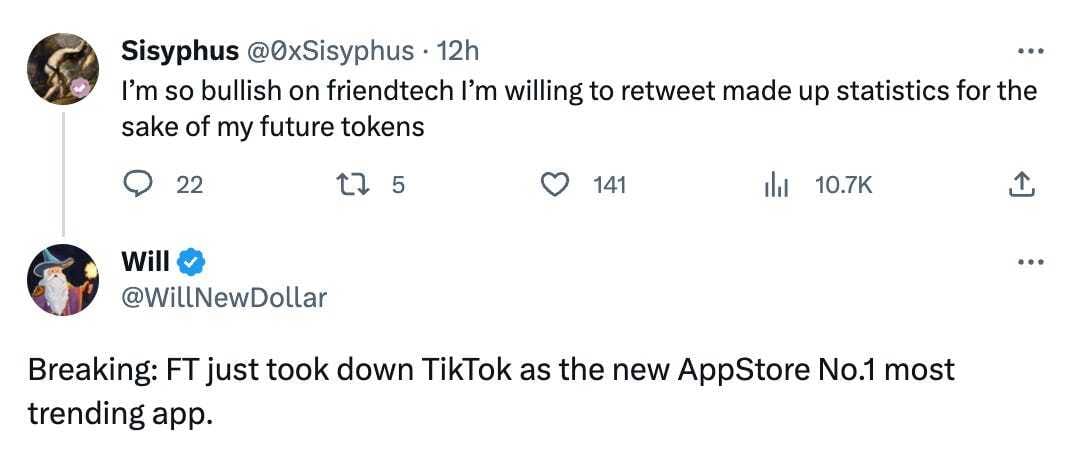
Task: Open Sisyphus's friendtech tweet text
Action: [x=579, y=108]
